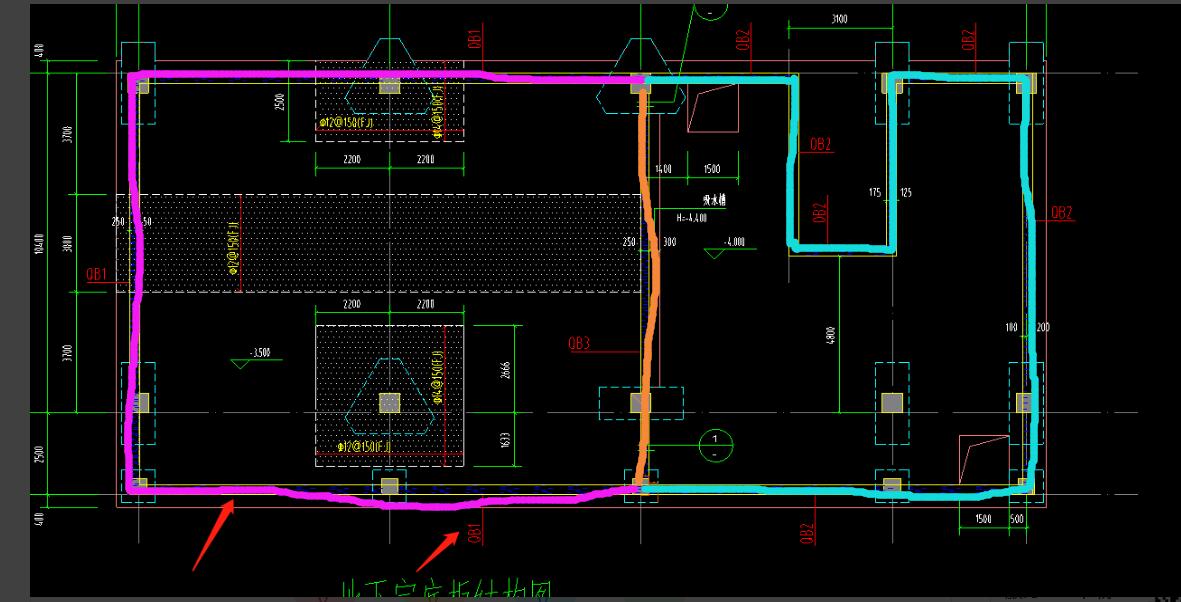This screenshot has width=1181, height=602.
Task: Click the 2666 dimension text
Action: 506,369
